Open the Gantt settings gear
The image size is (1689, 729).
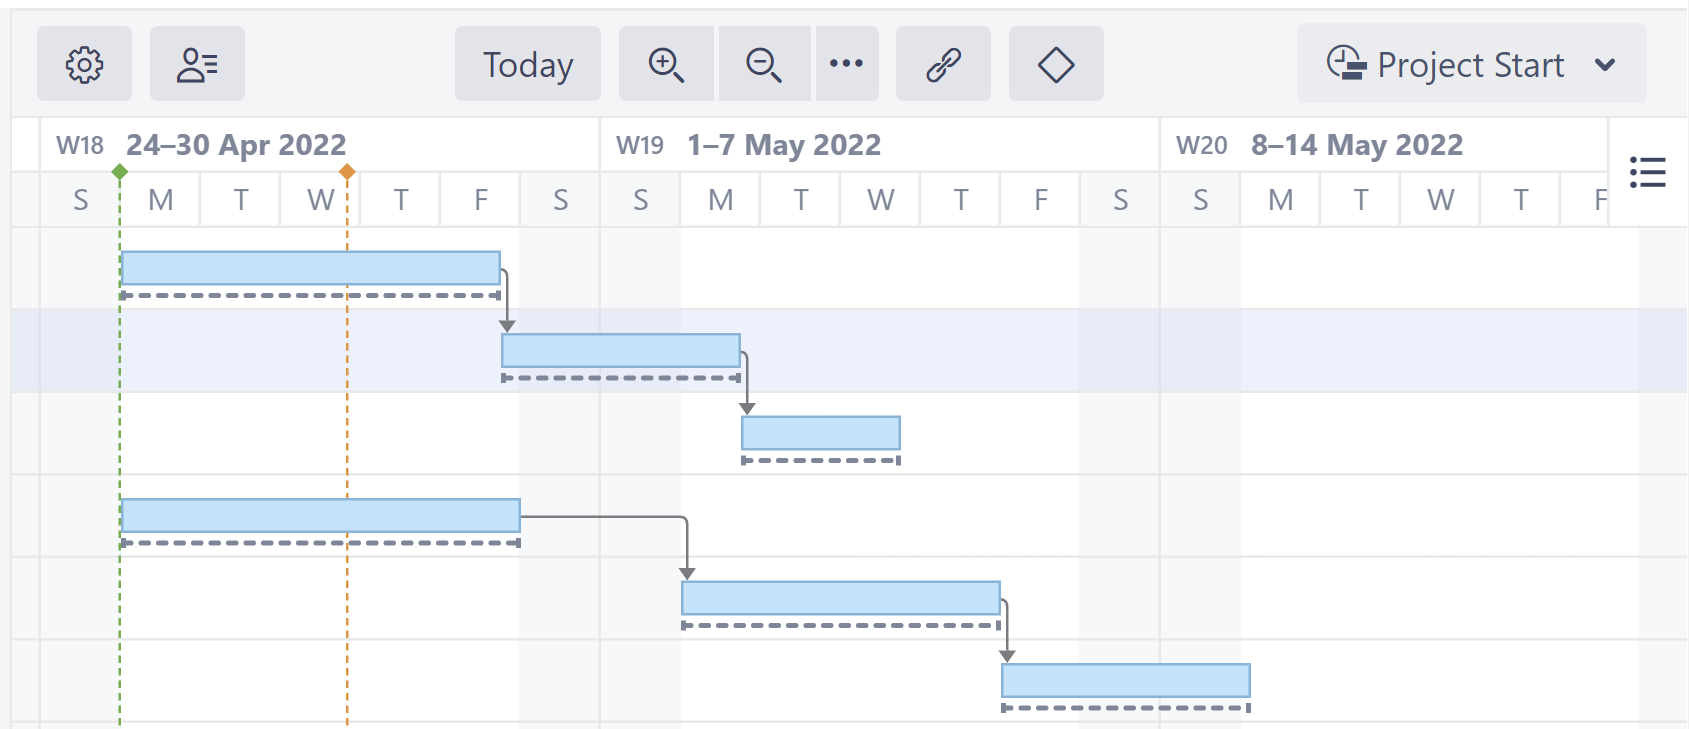pos(84,64)
